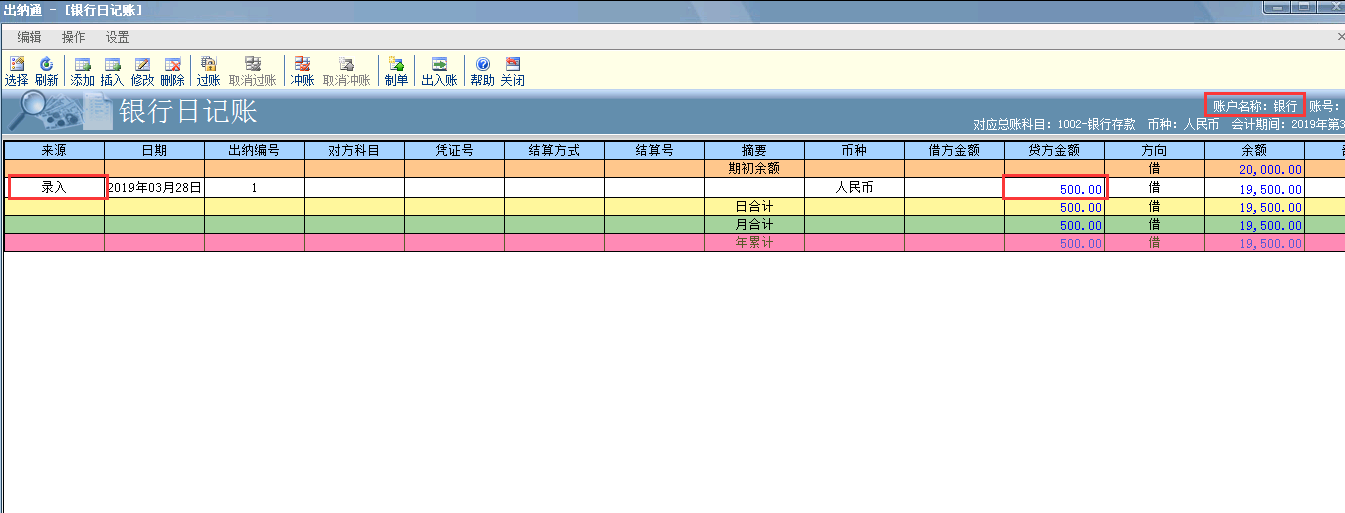Open the 操作 menu
This screenshot has width=1345, height=513.
coord(73,37)
